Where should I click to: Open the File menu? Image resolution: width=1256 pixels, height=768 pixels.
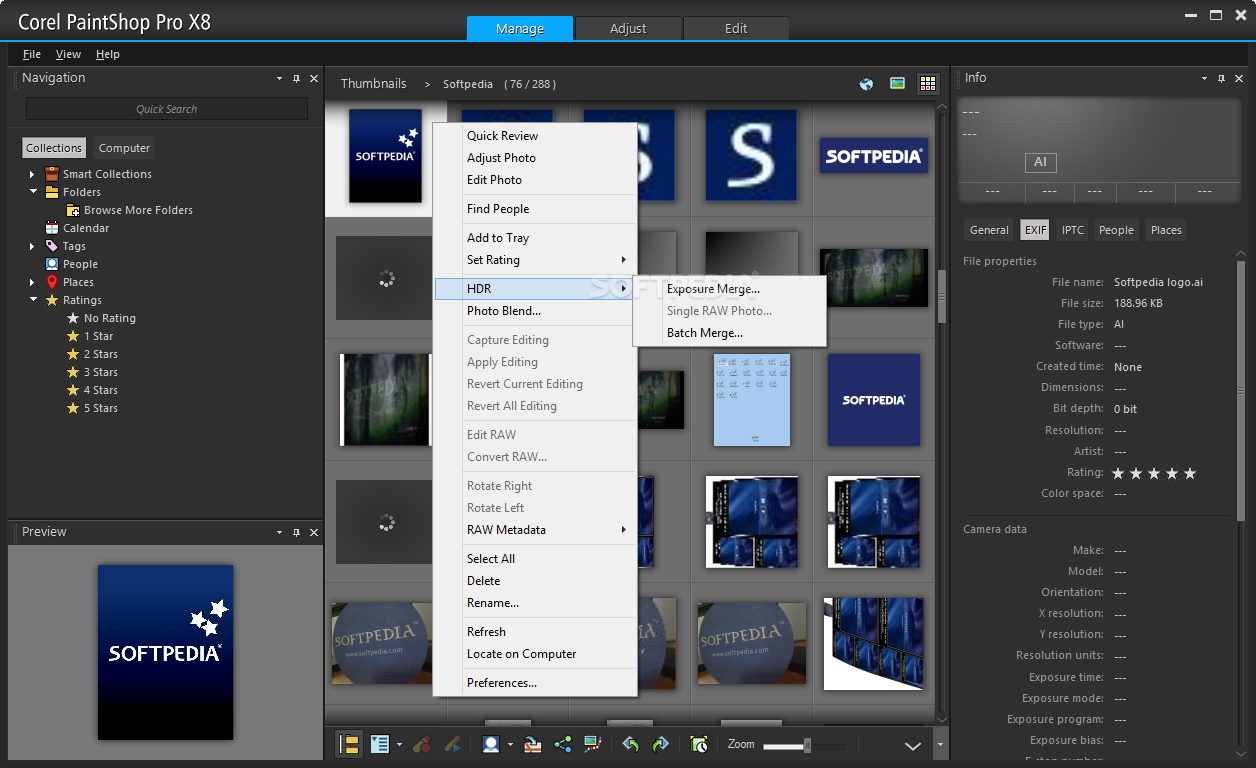32,54
